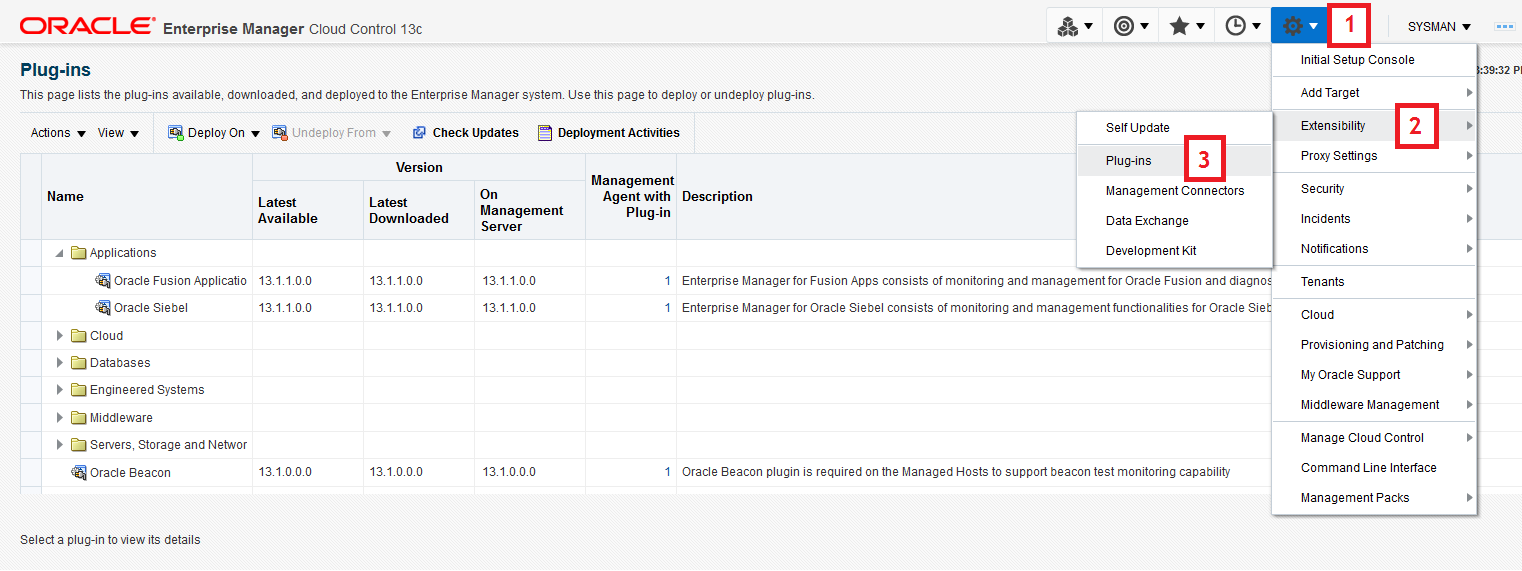
Task: Open the SYSMAN user dropdown
Action: (x=1439, y=26)
